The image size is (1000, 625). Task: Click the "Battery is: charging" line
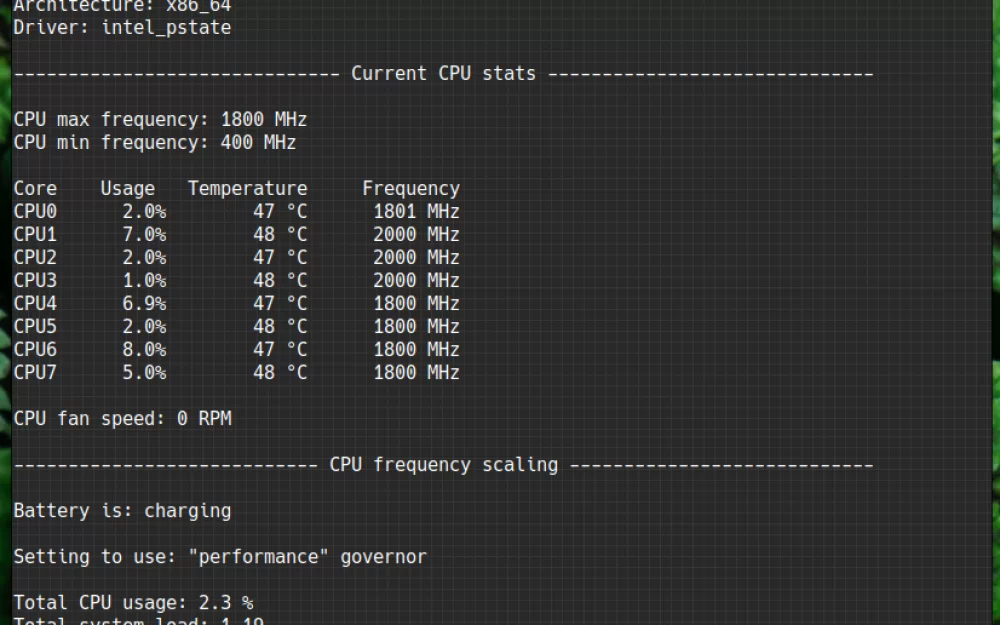(122, 511)
